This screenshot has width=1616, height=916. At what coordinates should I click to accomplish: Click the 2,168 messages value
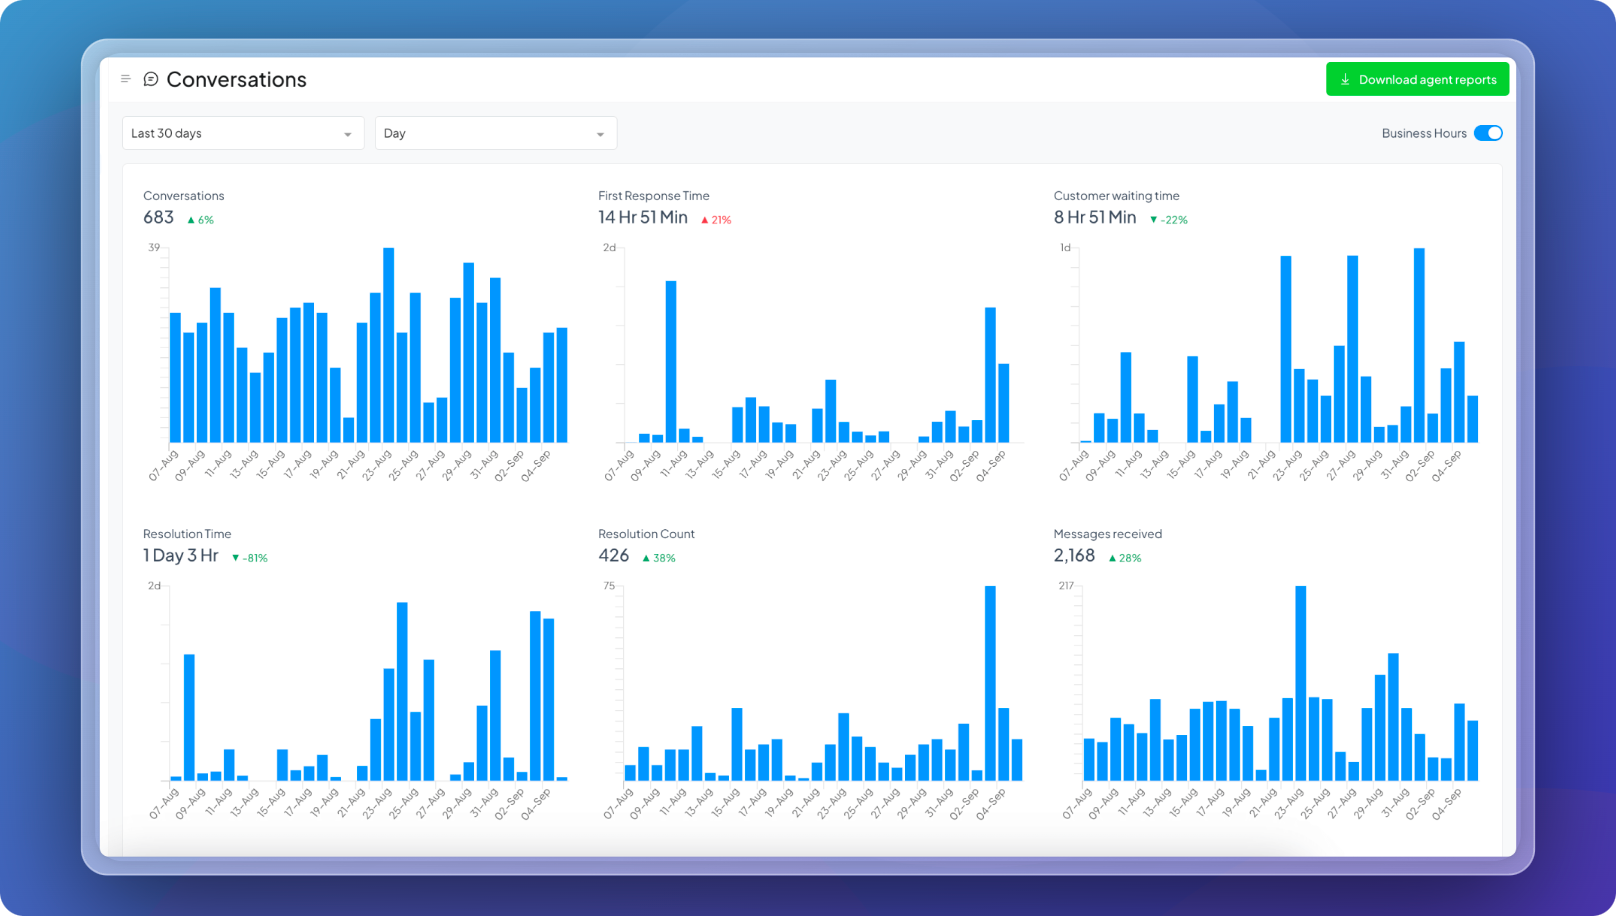tap(1074, 556)
